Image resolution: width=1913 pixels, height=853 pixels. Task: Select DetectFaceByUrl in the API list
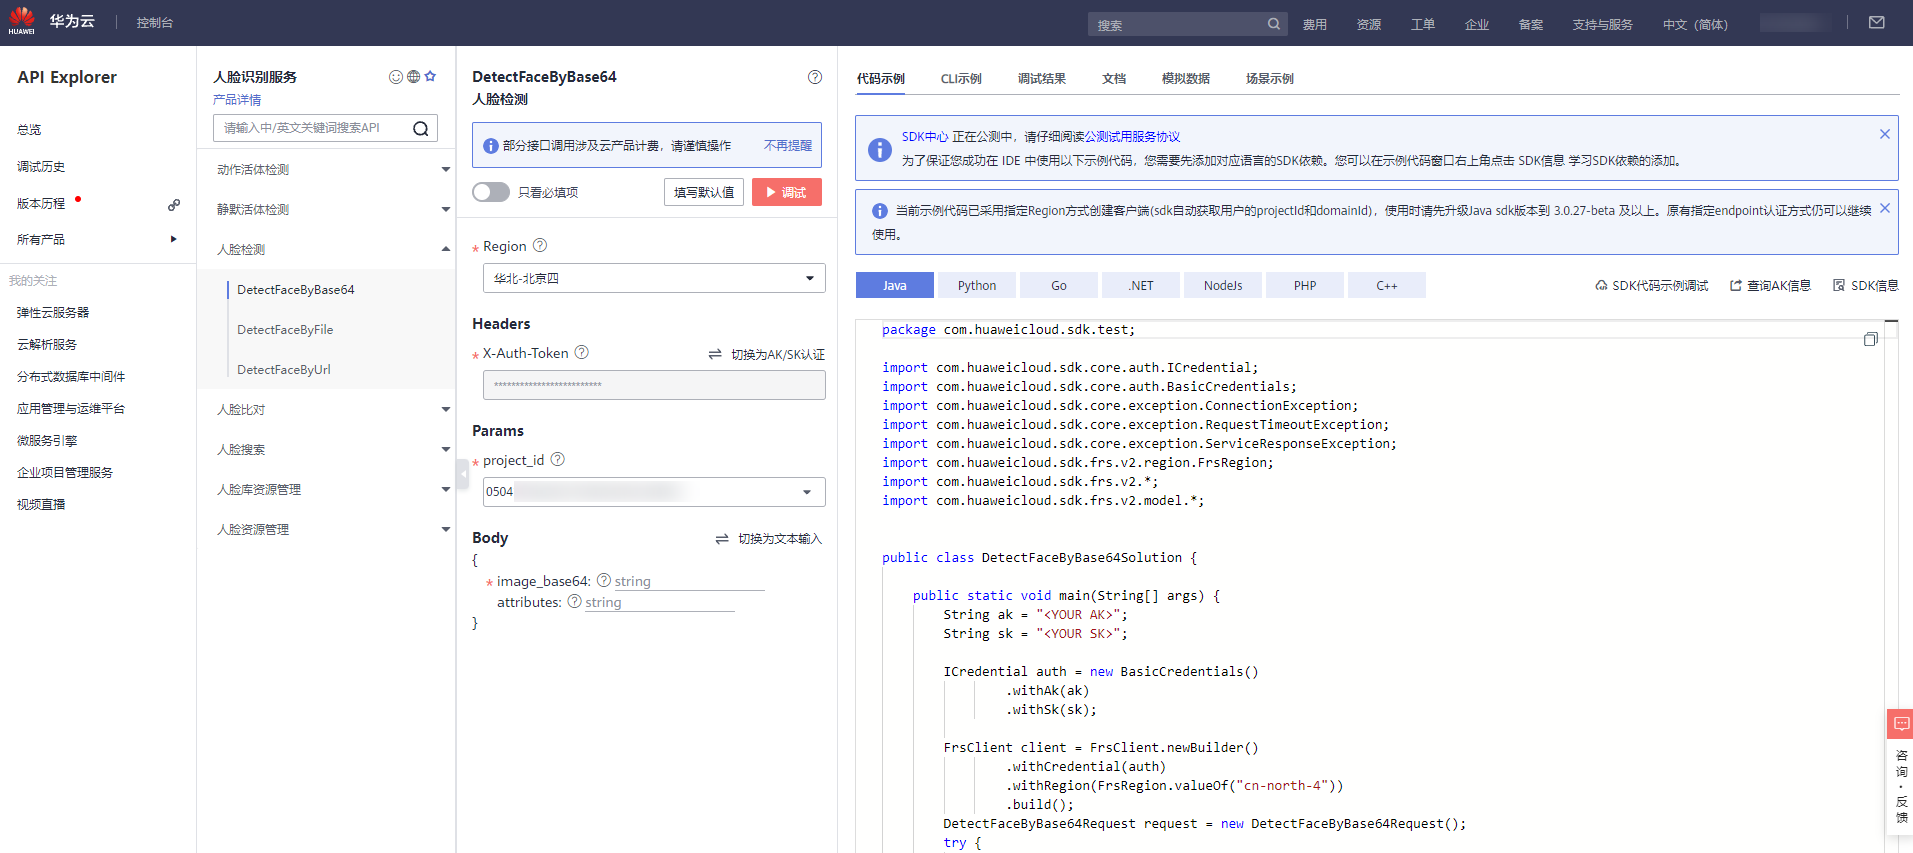pos(284,369)
